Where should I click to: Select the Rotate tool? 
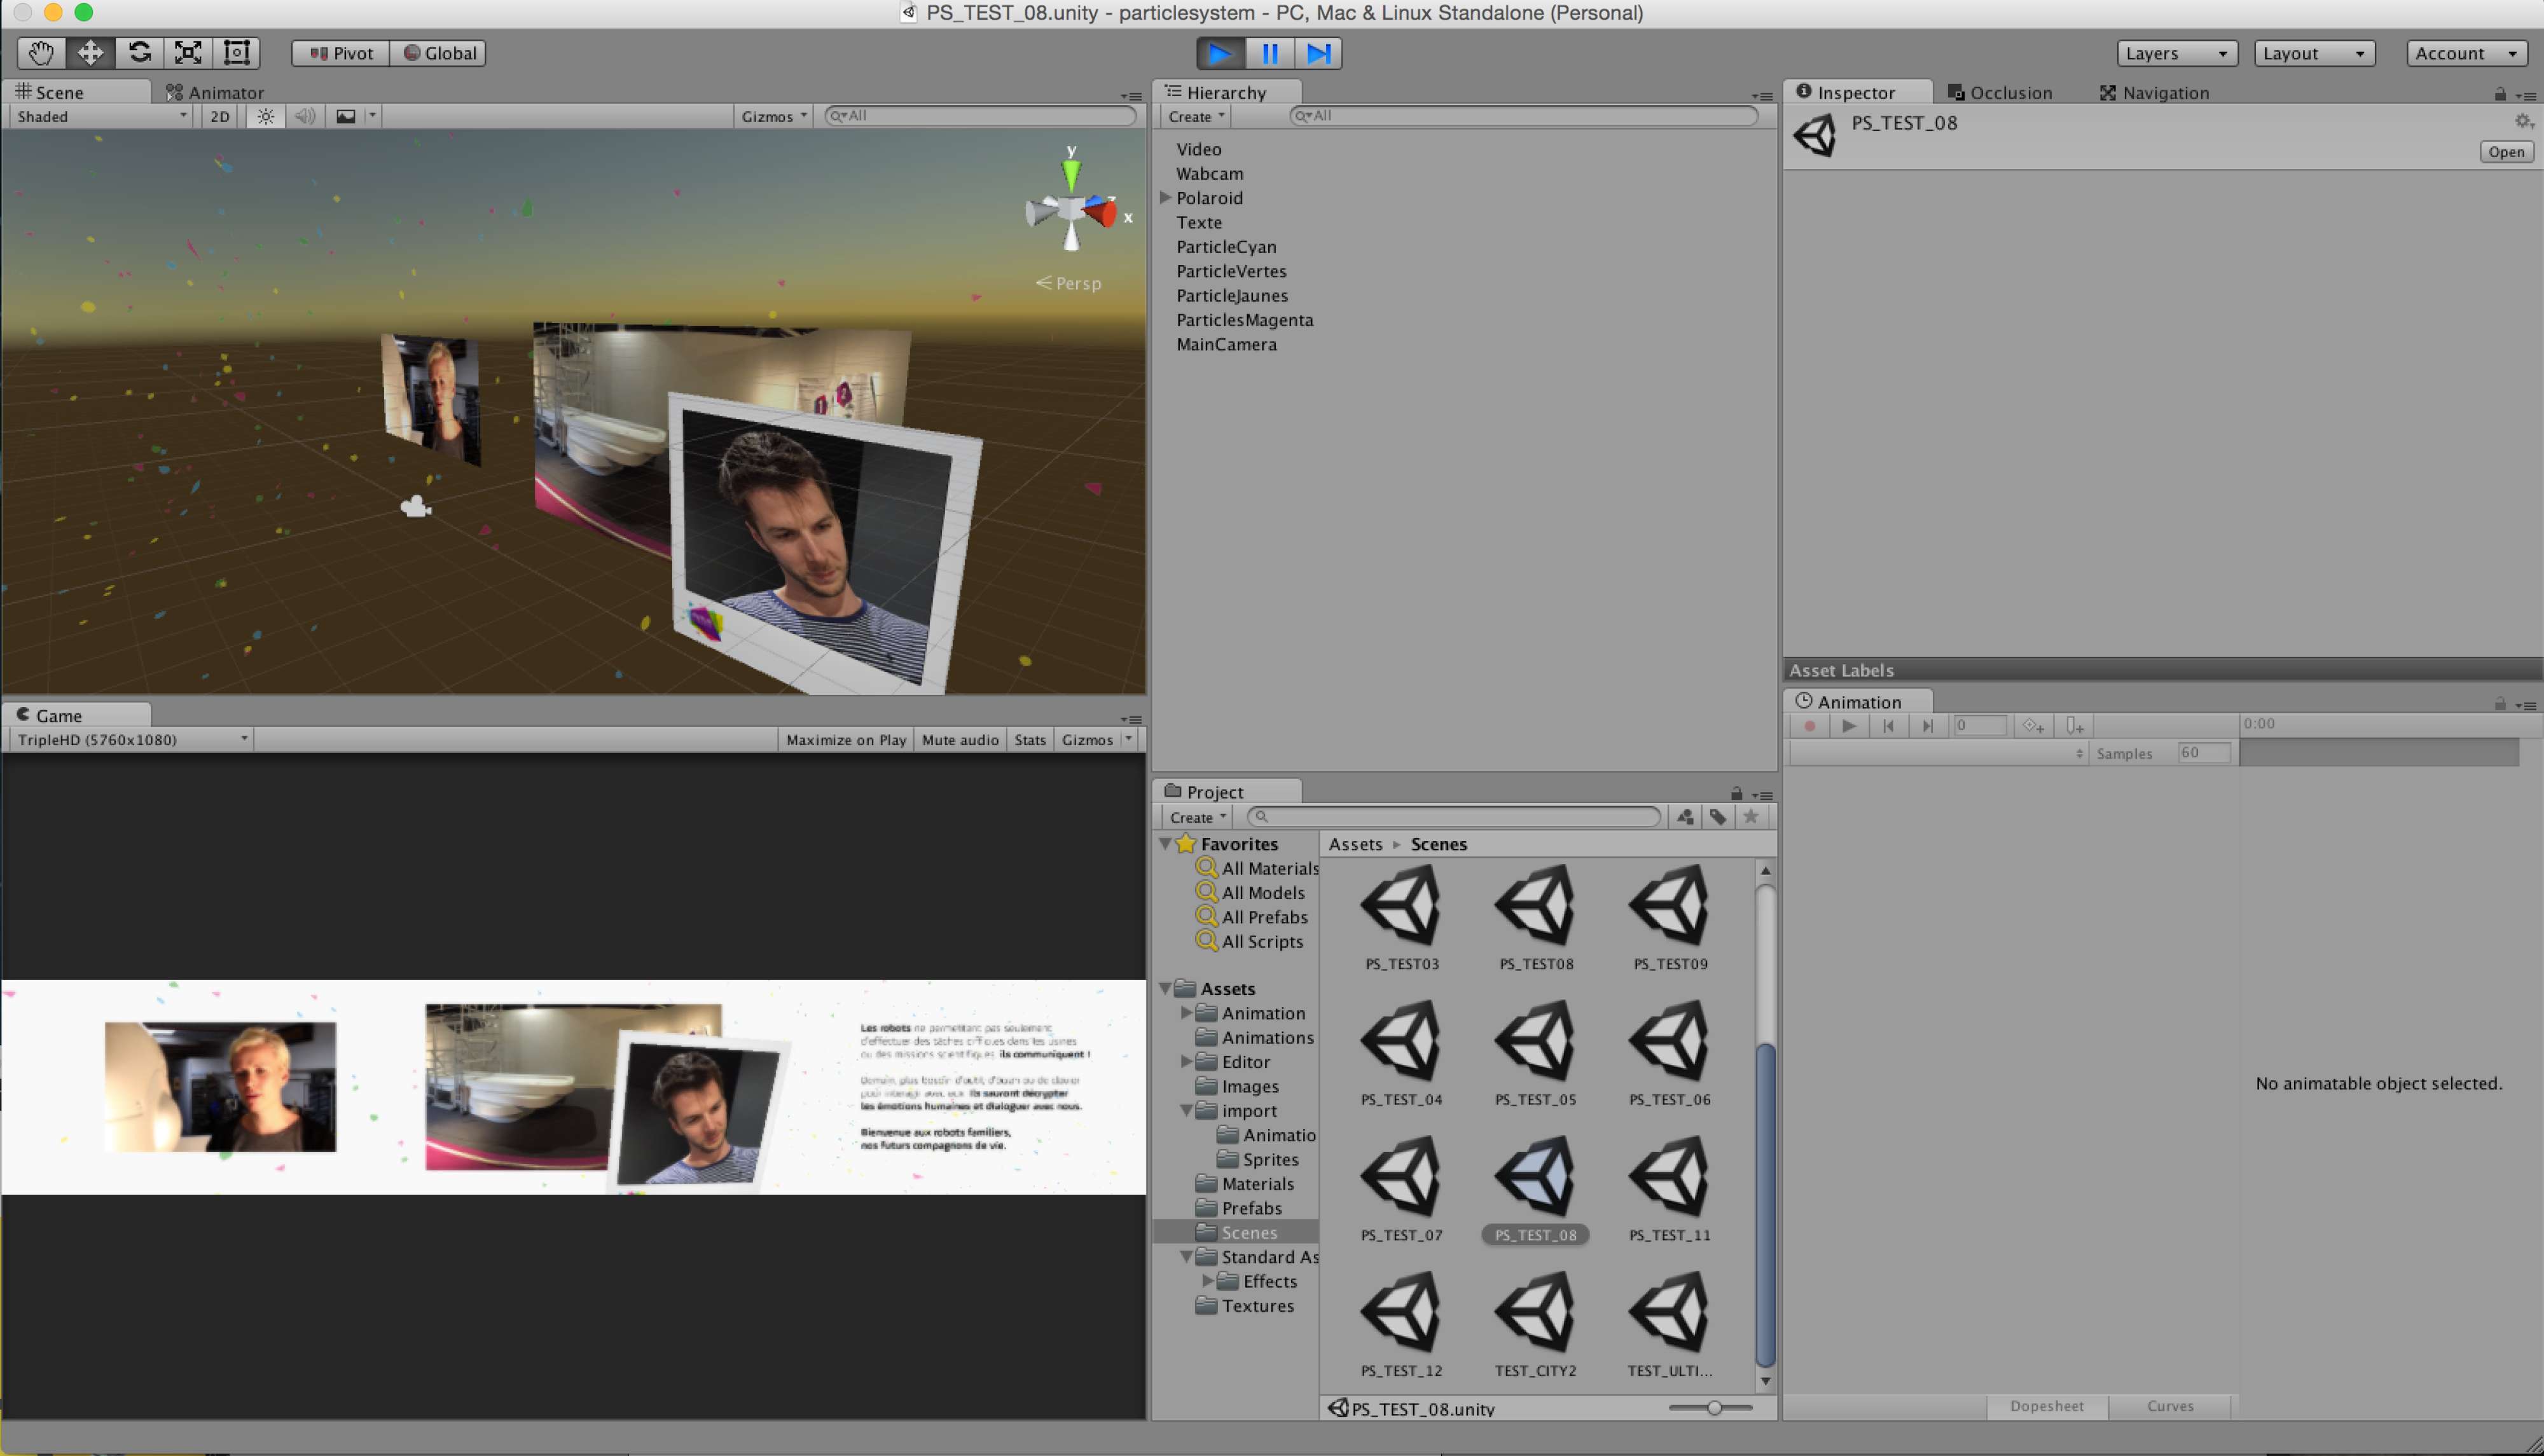click(139, 53)
